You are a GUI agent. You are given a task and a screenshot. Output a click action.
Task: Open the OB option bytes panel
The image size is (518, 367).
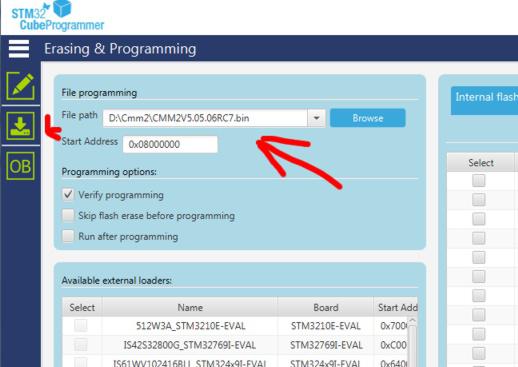(x=20, y=166)
